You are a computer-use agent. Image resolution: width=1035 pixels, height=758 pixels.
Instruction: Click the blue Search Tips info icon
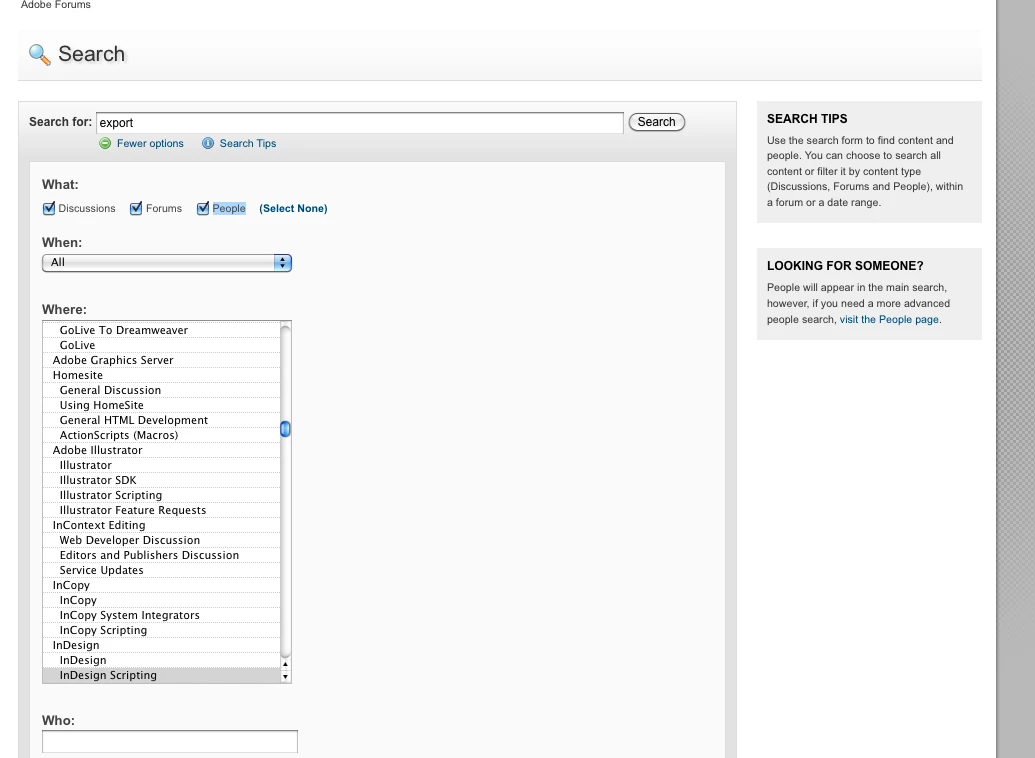click(208, 143)
